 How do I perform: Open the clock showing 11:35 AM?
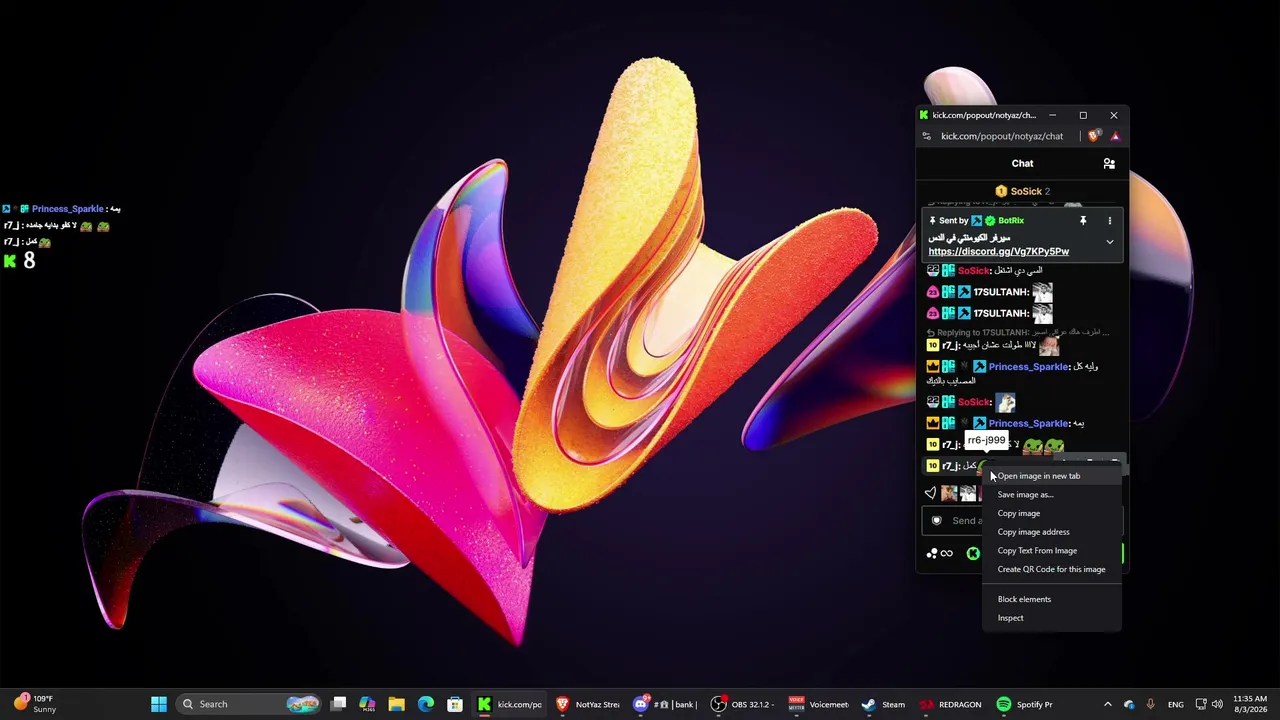point(1250,704)
